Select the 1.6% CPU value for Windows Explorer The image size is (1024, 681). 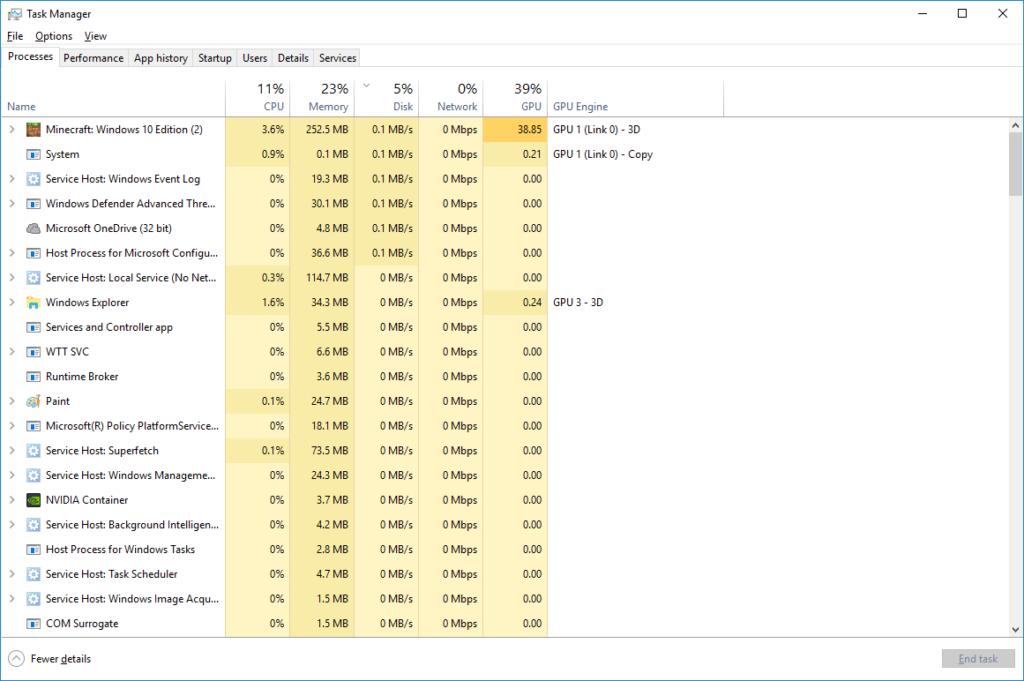coord(258,302)
